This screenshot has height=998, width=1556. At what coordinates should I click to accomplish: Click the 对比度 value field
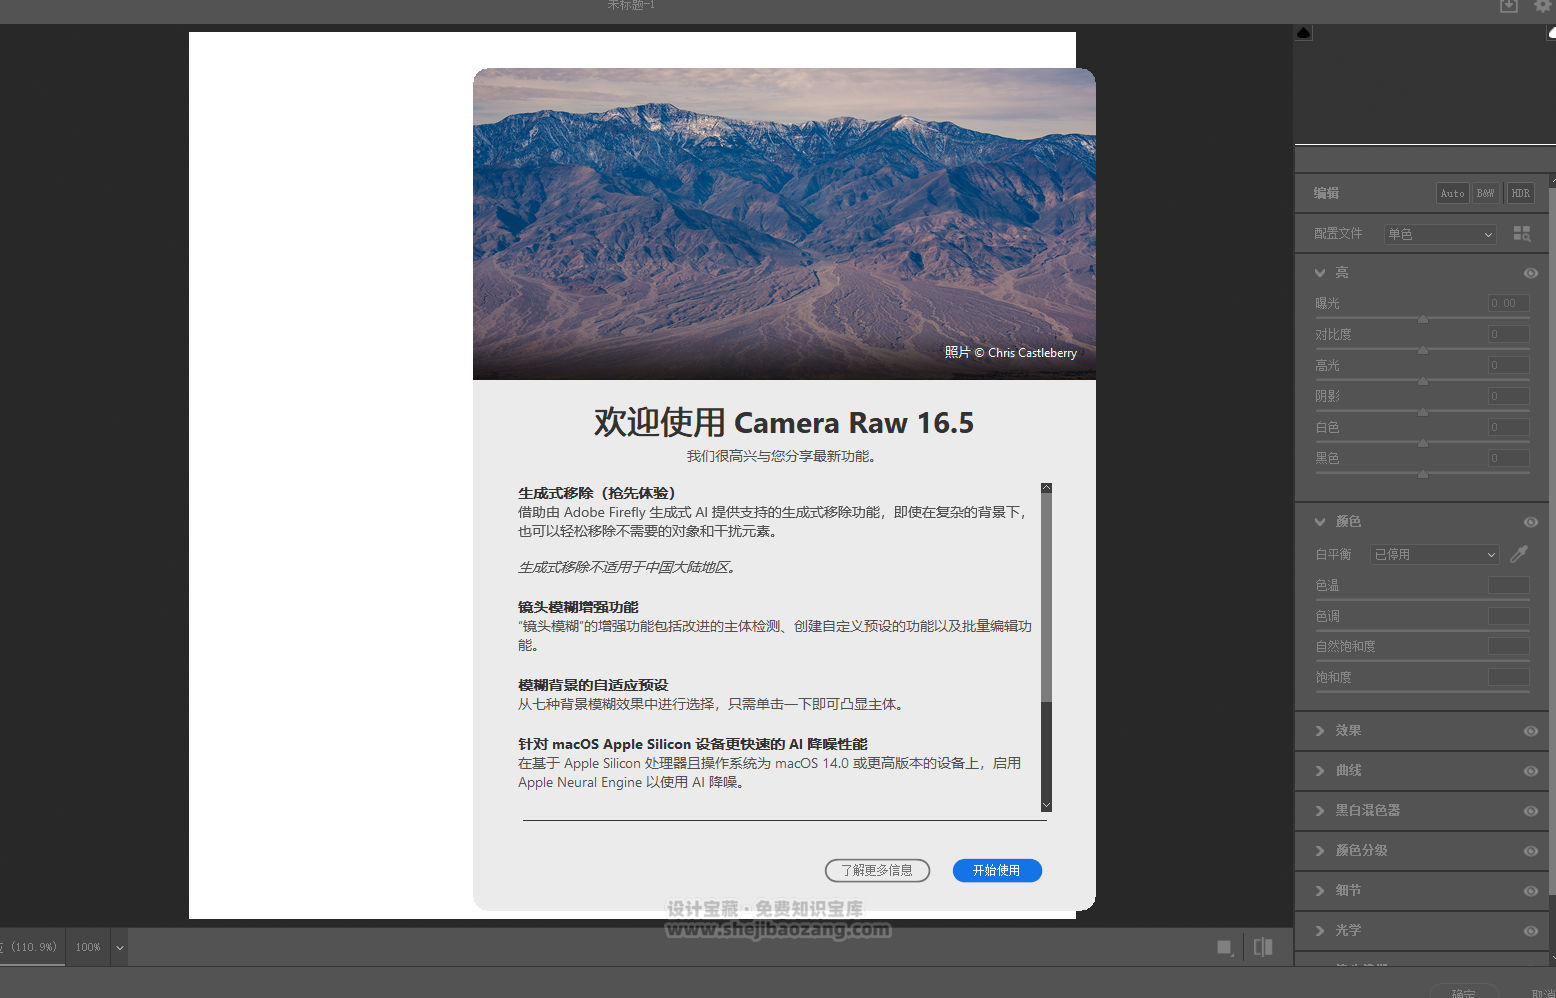[x=1509, y=334]
